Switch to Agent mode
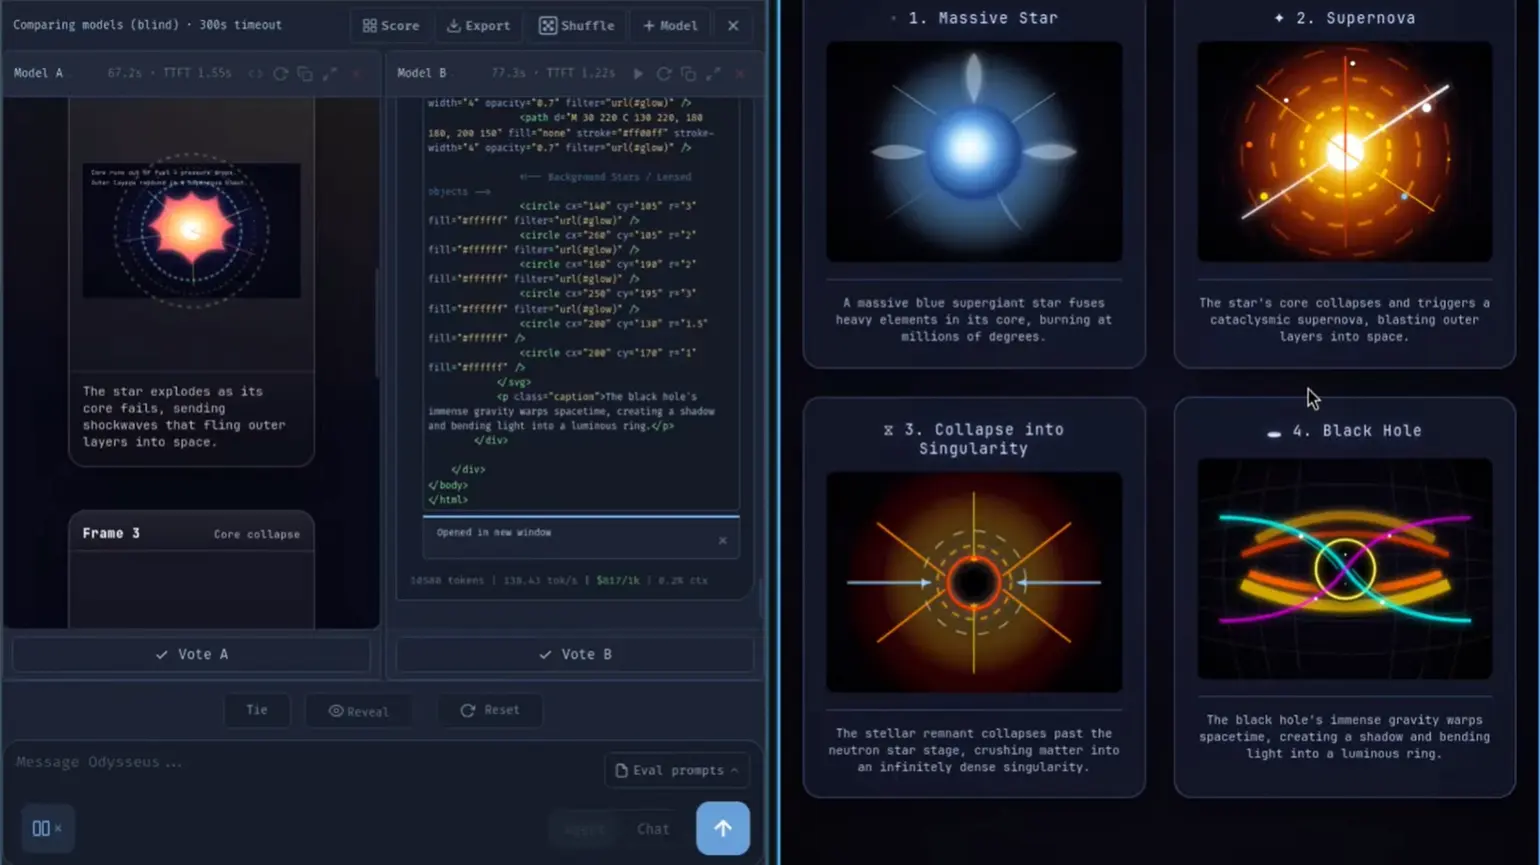 585,829
